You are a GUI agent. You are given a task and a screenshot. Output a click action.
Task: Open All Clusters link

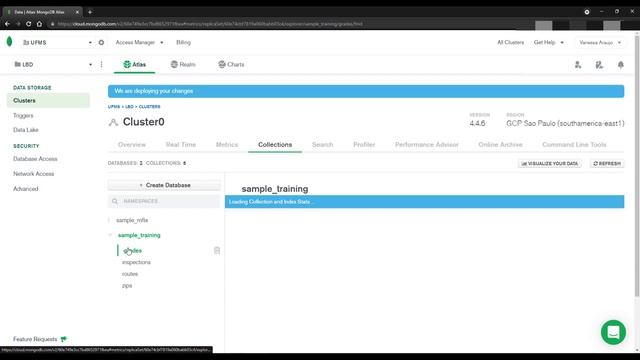pyautogui.click(x=510, y=42)
